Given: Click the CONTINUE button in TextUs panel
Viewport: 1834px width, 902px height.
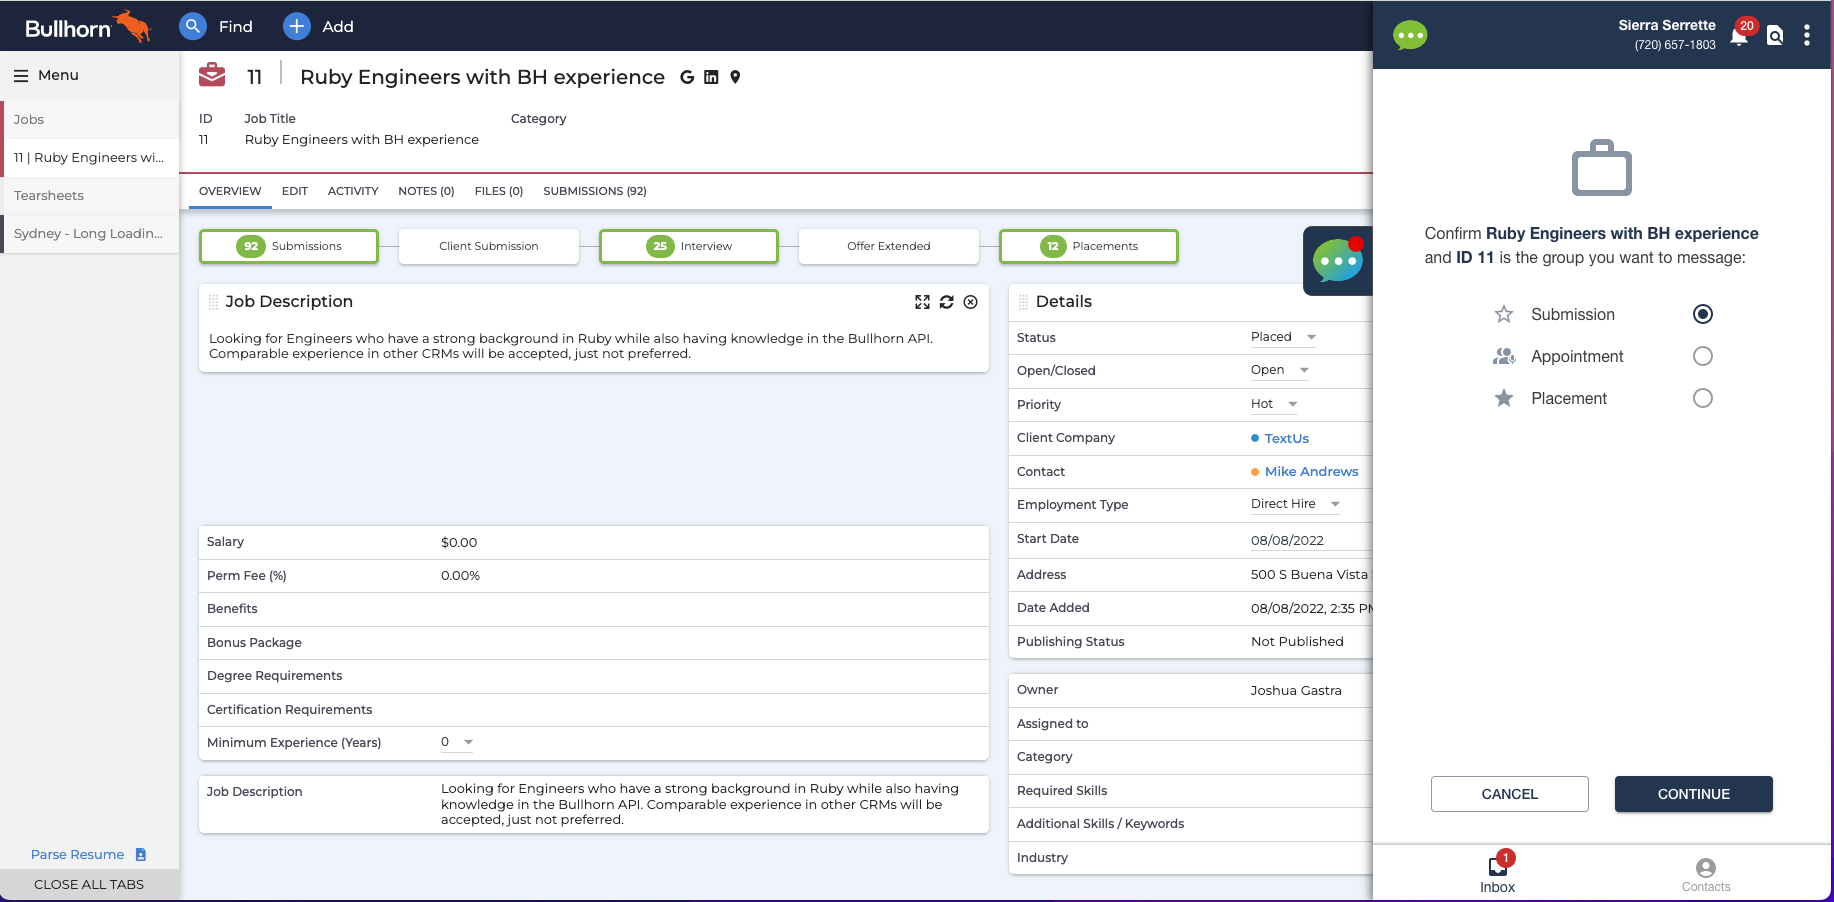Looking at the screenshot, I should [1693, 794].
